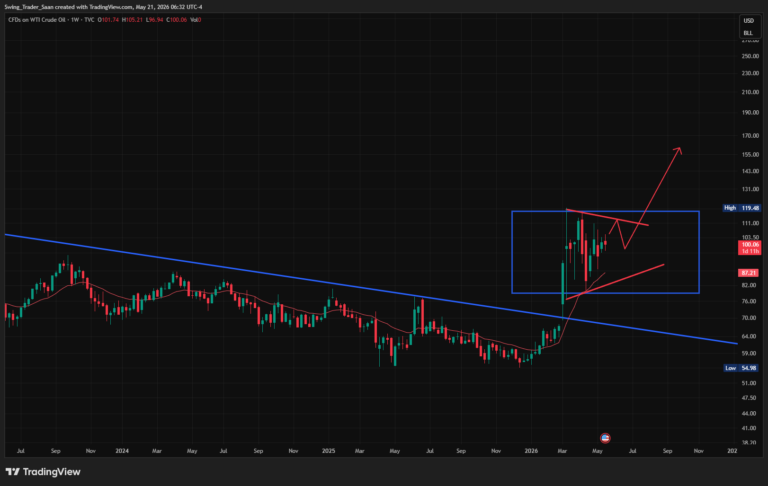Open the USD currency selector
768x486 pixels.
(x=748, y=21)
